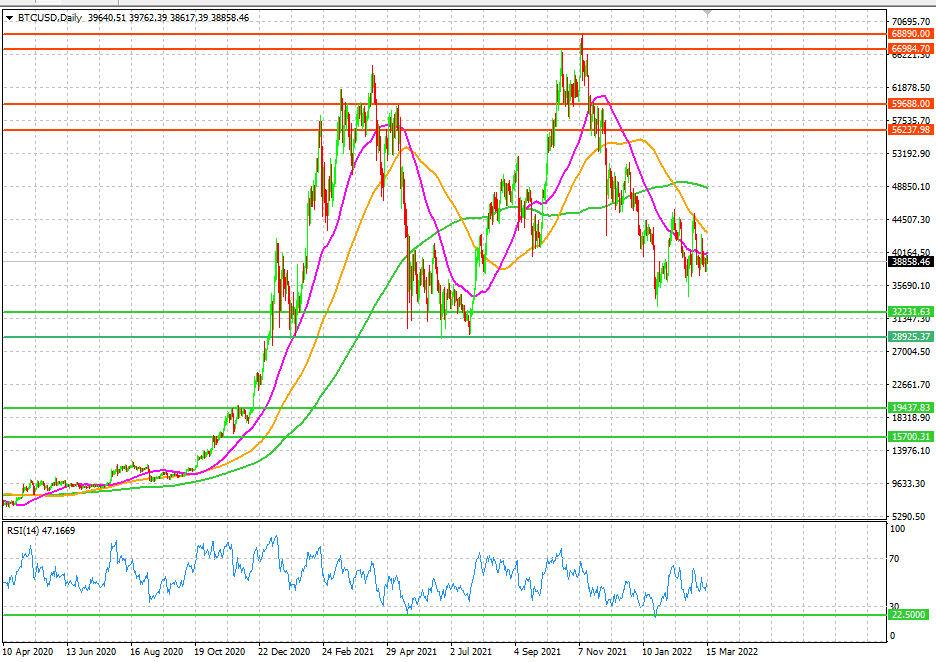The image size is (936, 662).
Task: Select the 66984.70 resistance price label
Action: [x=910, y=49]
